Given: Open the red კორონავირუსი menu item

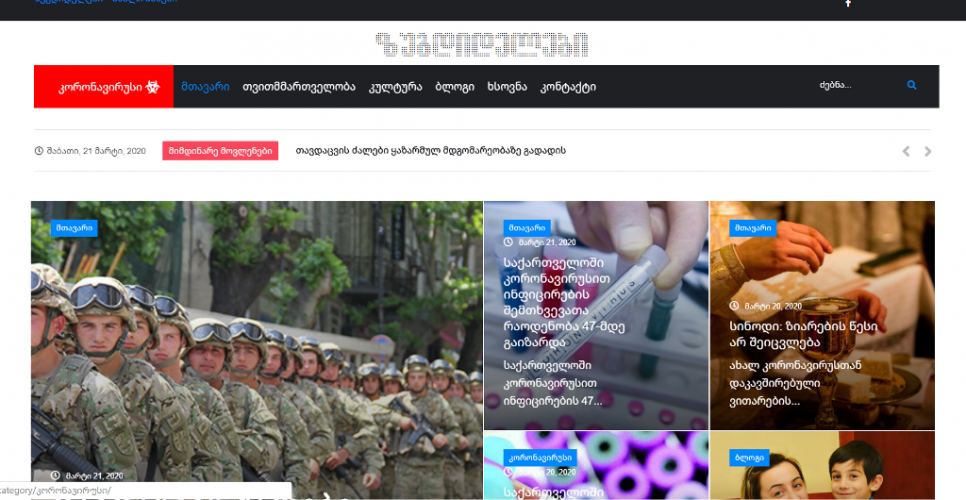Looking at the screenshot, I should pos(104,87).
